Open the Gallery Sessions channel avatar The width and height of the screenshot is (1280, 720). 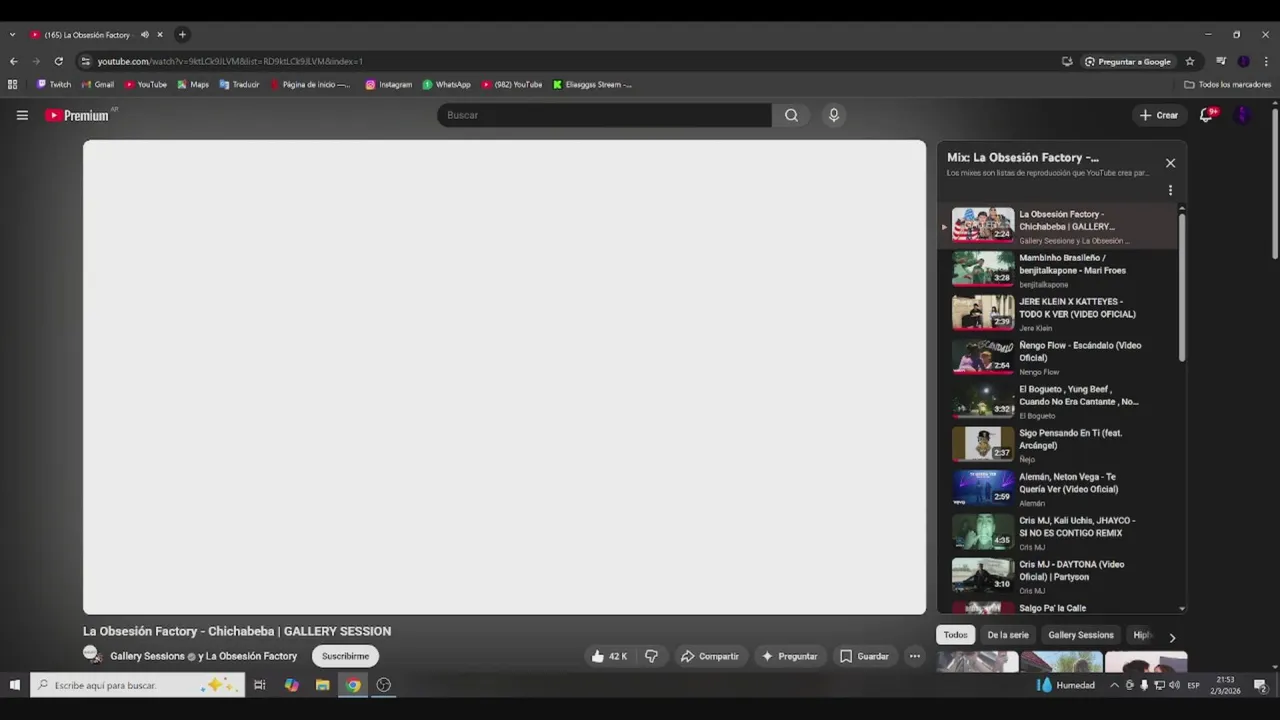(x=92, y=655)
